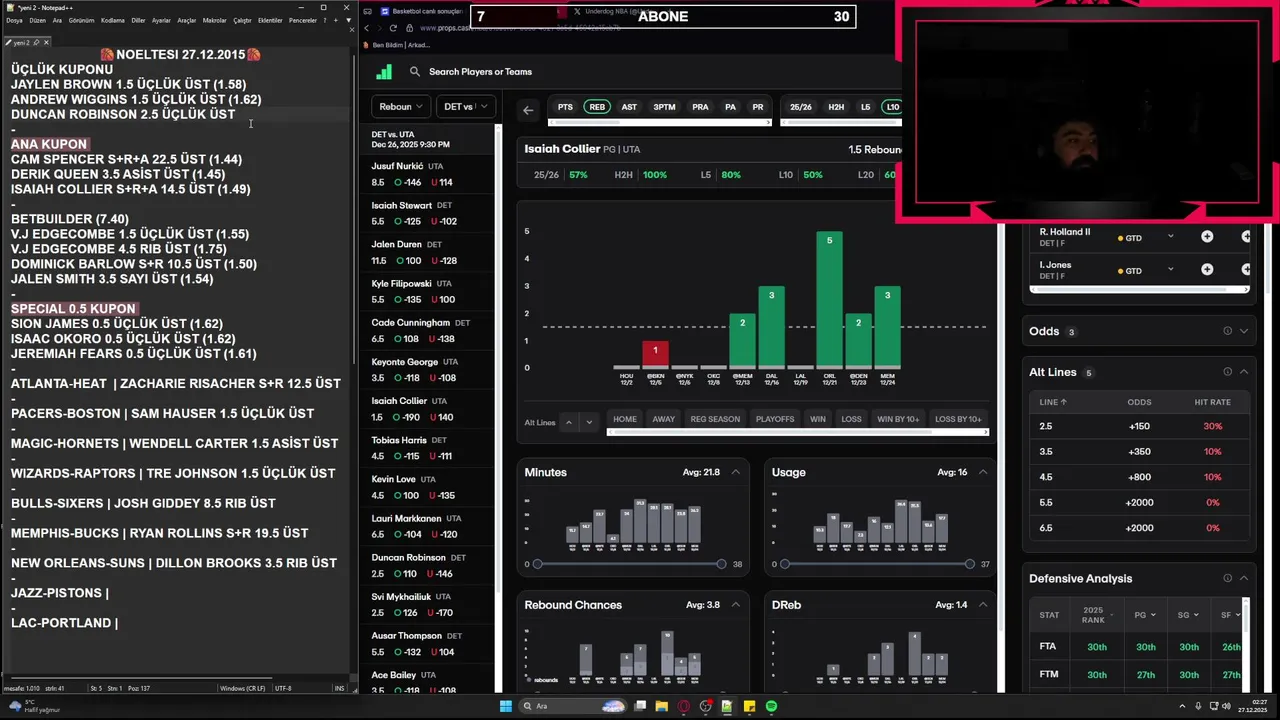
Task: Select the PTS stat tab
Action: point(565,107)
